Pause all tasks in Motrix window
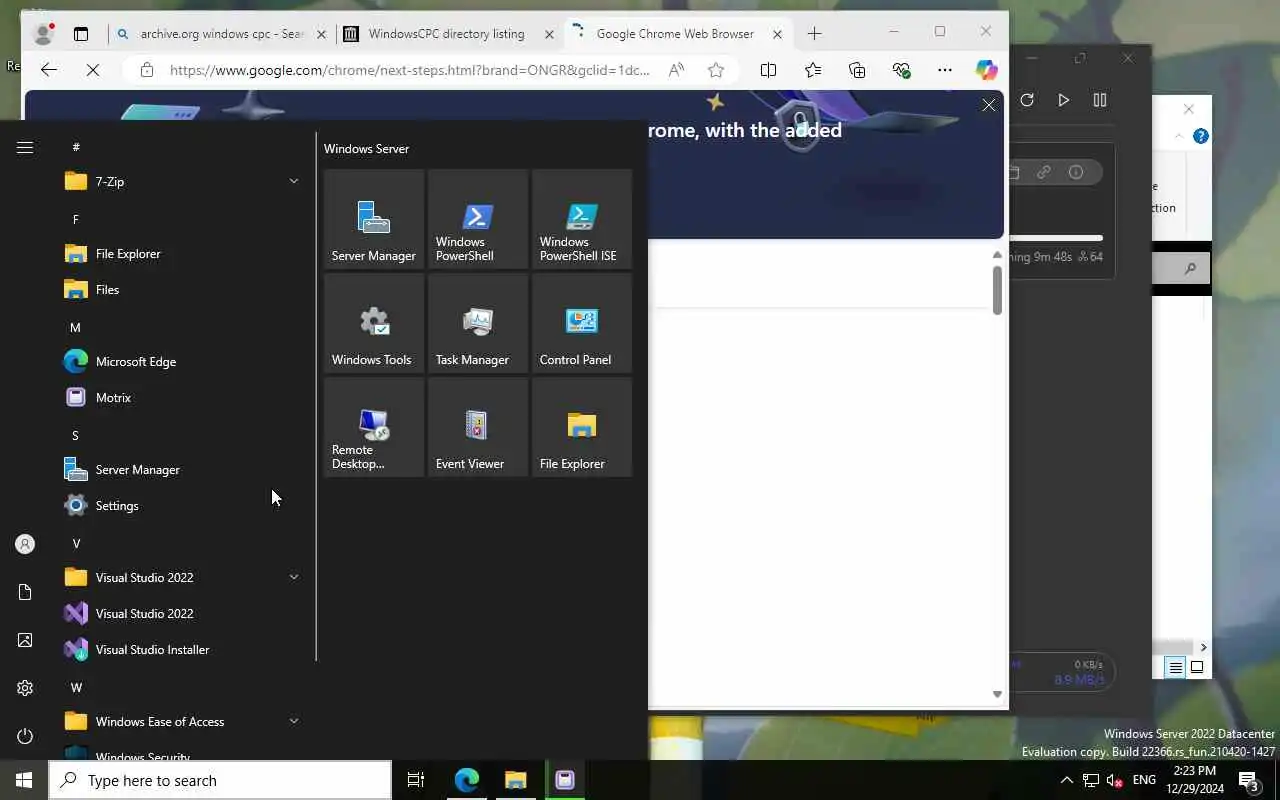This screenshot has height=800, width=1280. click(1100, 100)
